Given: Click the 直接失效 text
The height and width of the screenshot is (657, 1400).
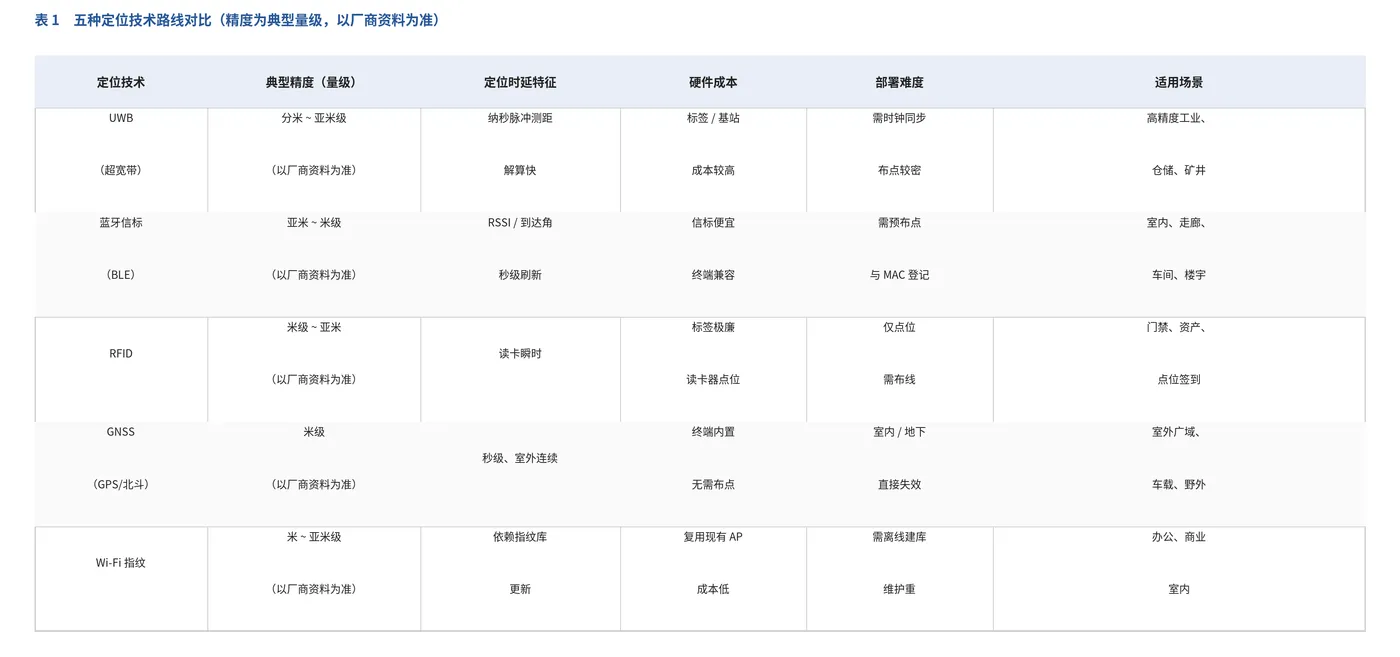Looking at the screenshot, I should 899,485.
